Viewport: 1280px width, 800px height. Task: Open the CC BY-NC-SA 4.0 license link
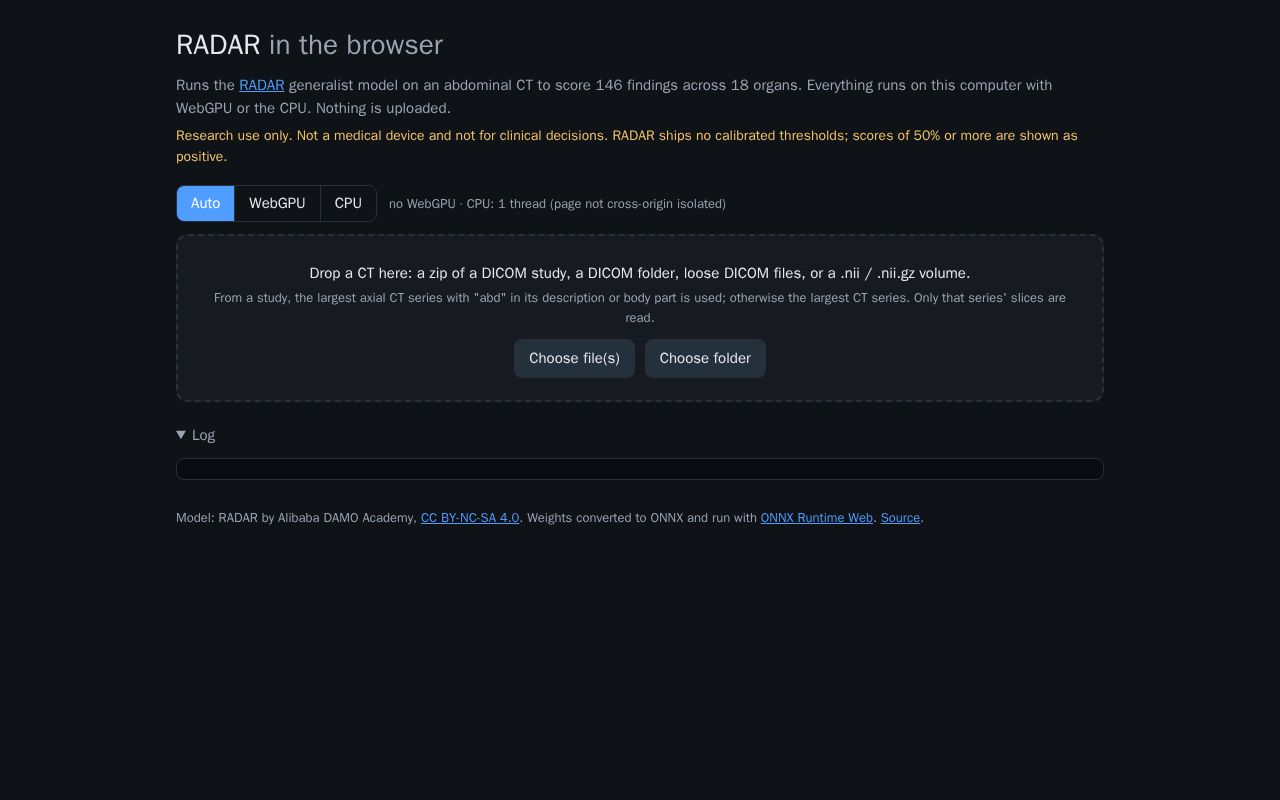[470, 518]
